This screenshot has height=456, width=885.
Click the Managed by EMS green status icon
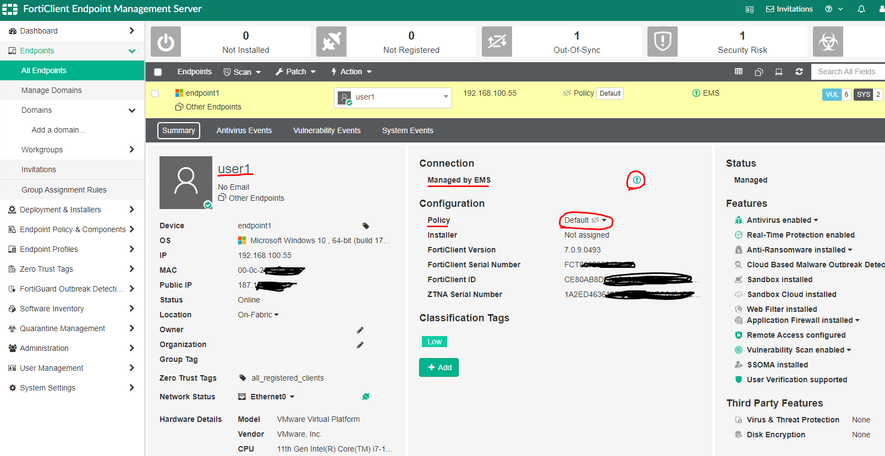pos(637,180)
